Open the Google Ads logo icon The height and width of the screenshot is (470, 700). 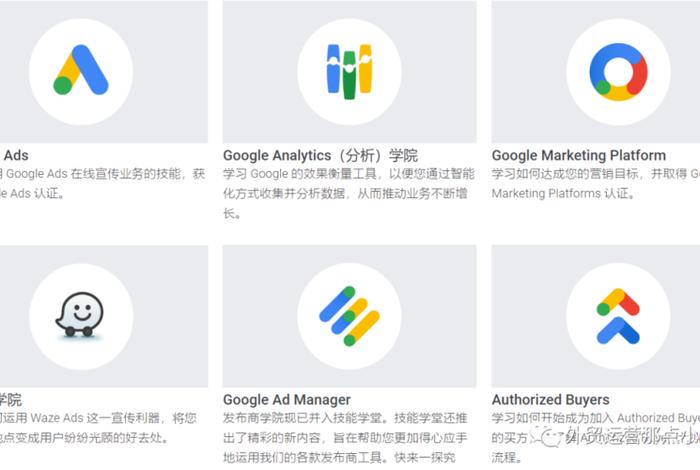coord(81,70)
